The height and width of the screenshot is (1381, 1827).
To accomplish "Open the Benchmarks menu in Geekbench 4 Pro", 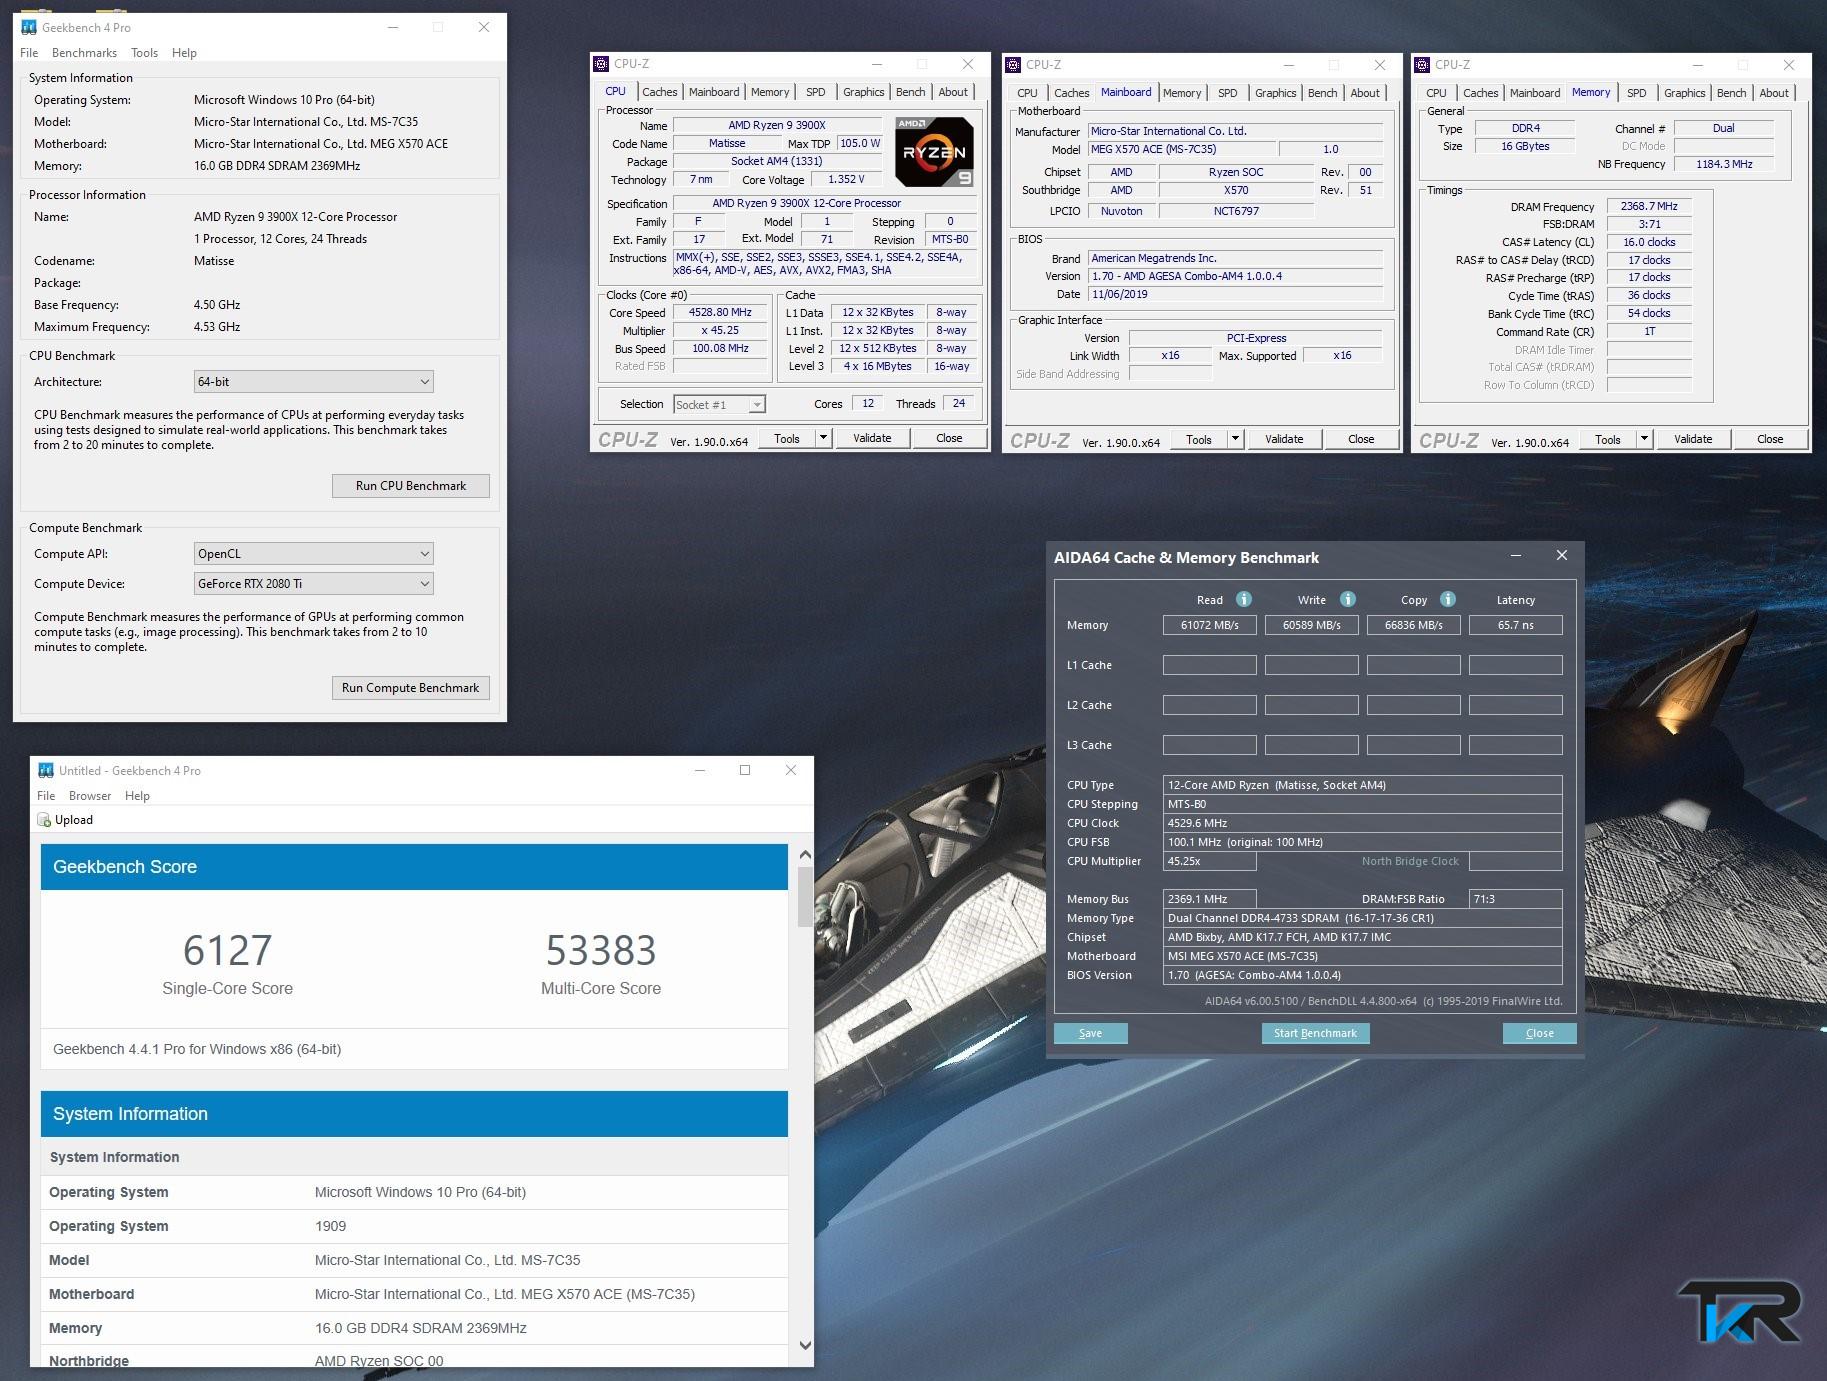I will click(x=84, y=53).
